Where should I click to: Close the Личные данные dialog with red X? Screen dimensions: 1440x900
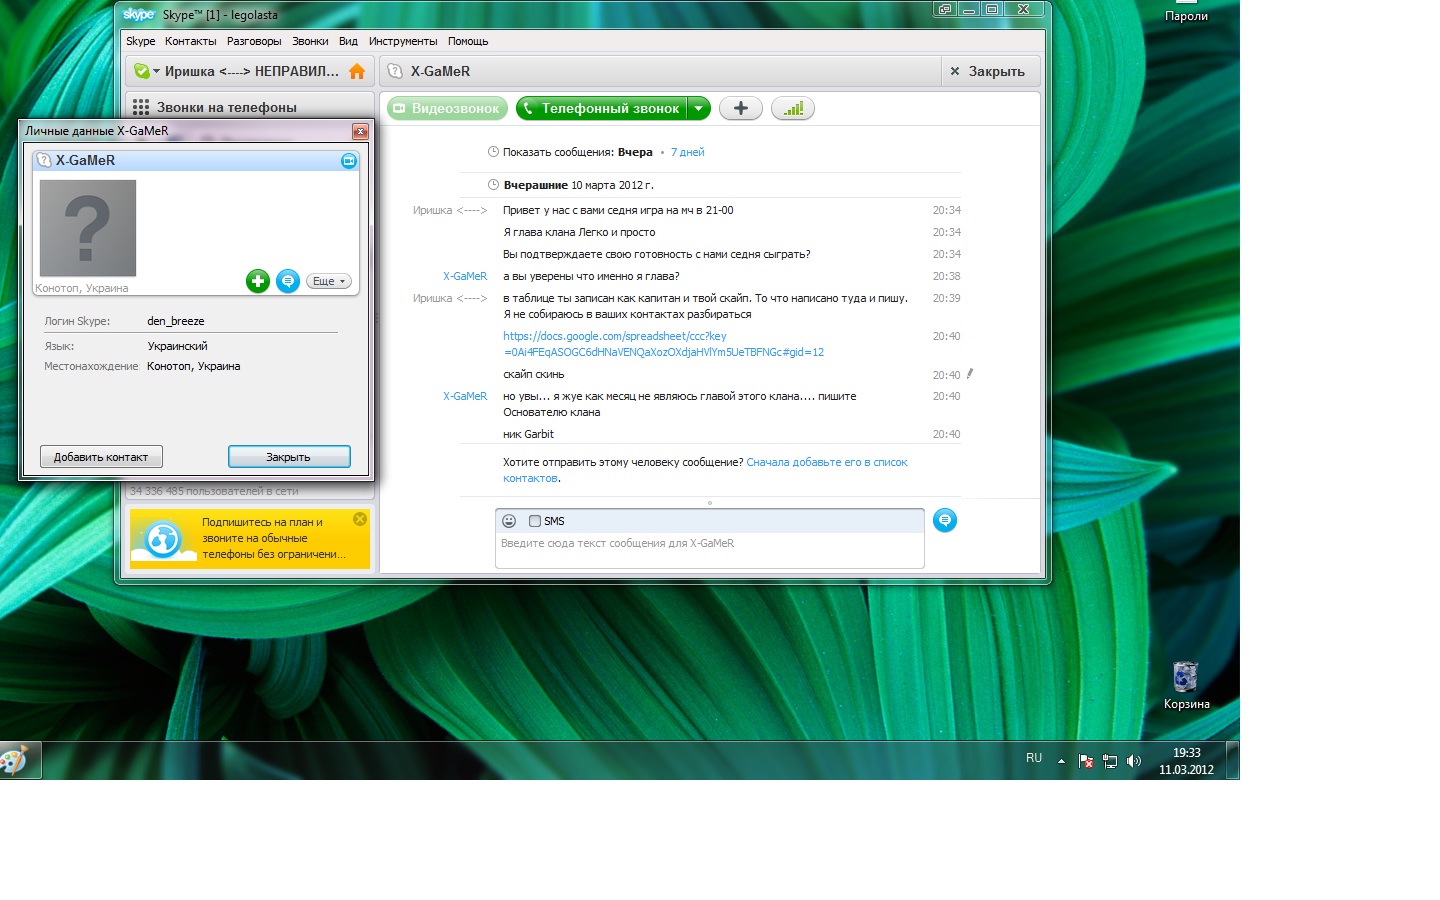[x=360, y=131]
